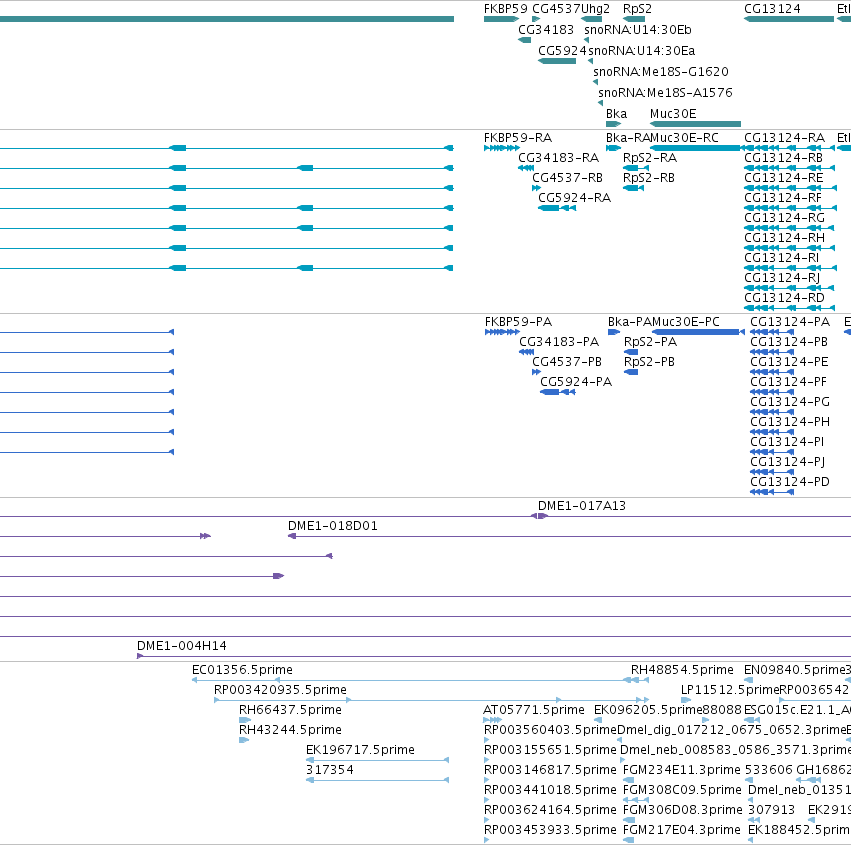Open the Muc30E-PC coding sequence
851x845 pixels.
[698, 332]
